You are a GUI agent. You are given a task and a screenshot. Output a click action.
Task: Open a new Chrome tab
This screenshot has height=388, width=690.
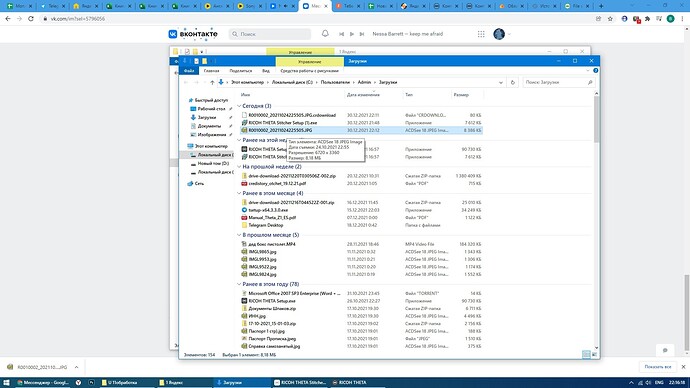601,6
